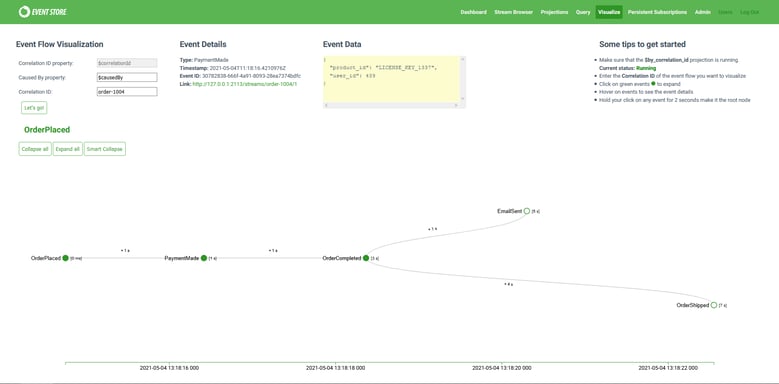Image resolution: width=779 pixels, height=384 pixels.
Task: Select the OrderShipped hollow node
Action: (714, 305)
